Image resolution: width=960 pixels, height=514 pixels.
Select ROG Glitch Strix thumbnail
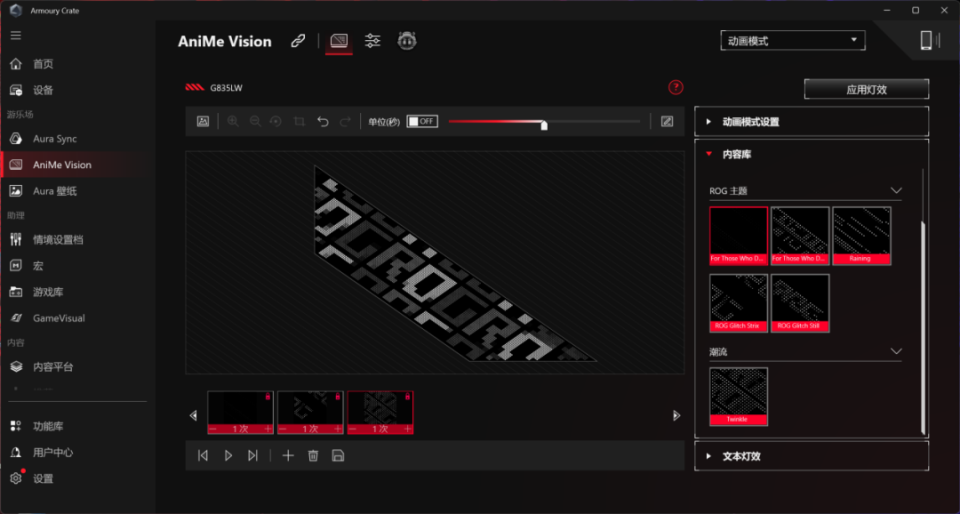point(738,303)
